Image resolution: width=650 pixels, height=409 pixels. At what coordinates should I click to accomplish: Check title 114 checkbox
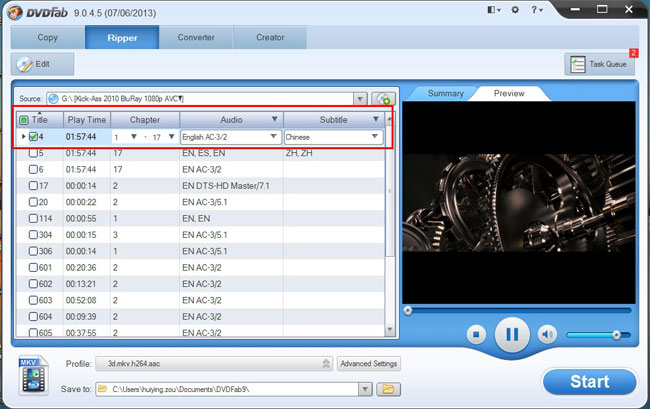pyautogui.click(x=34, y=218)
